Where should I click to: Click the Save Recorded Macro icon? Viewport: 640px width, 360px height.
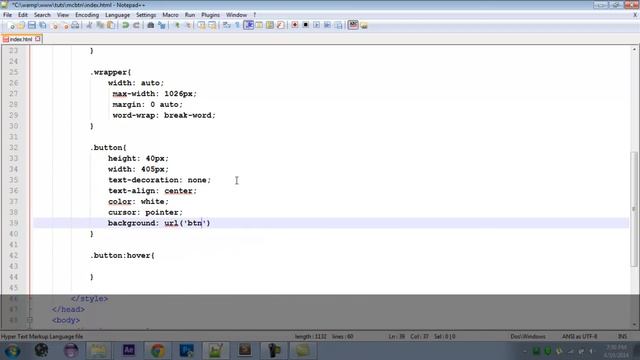[x=338, y=25]
